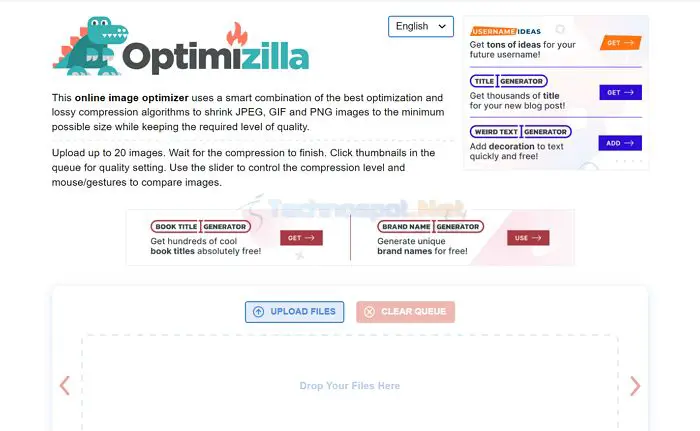Click USE button for Brand Name Generator
The width and height of the screenshot is (700, 431).
pos(528,238)
